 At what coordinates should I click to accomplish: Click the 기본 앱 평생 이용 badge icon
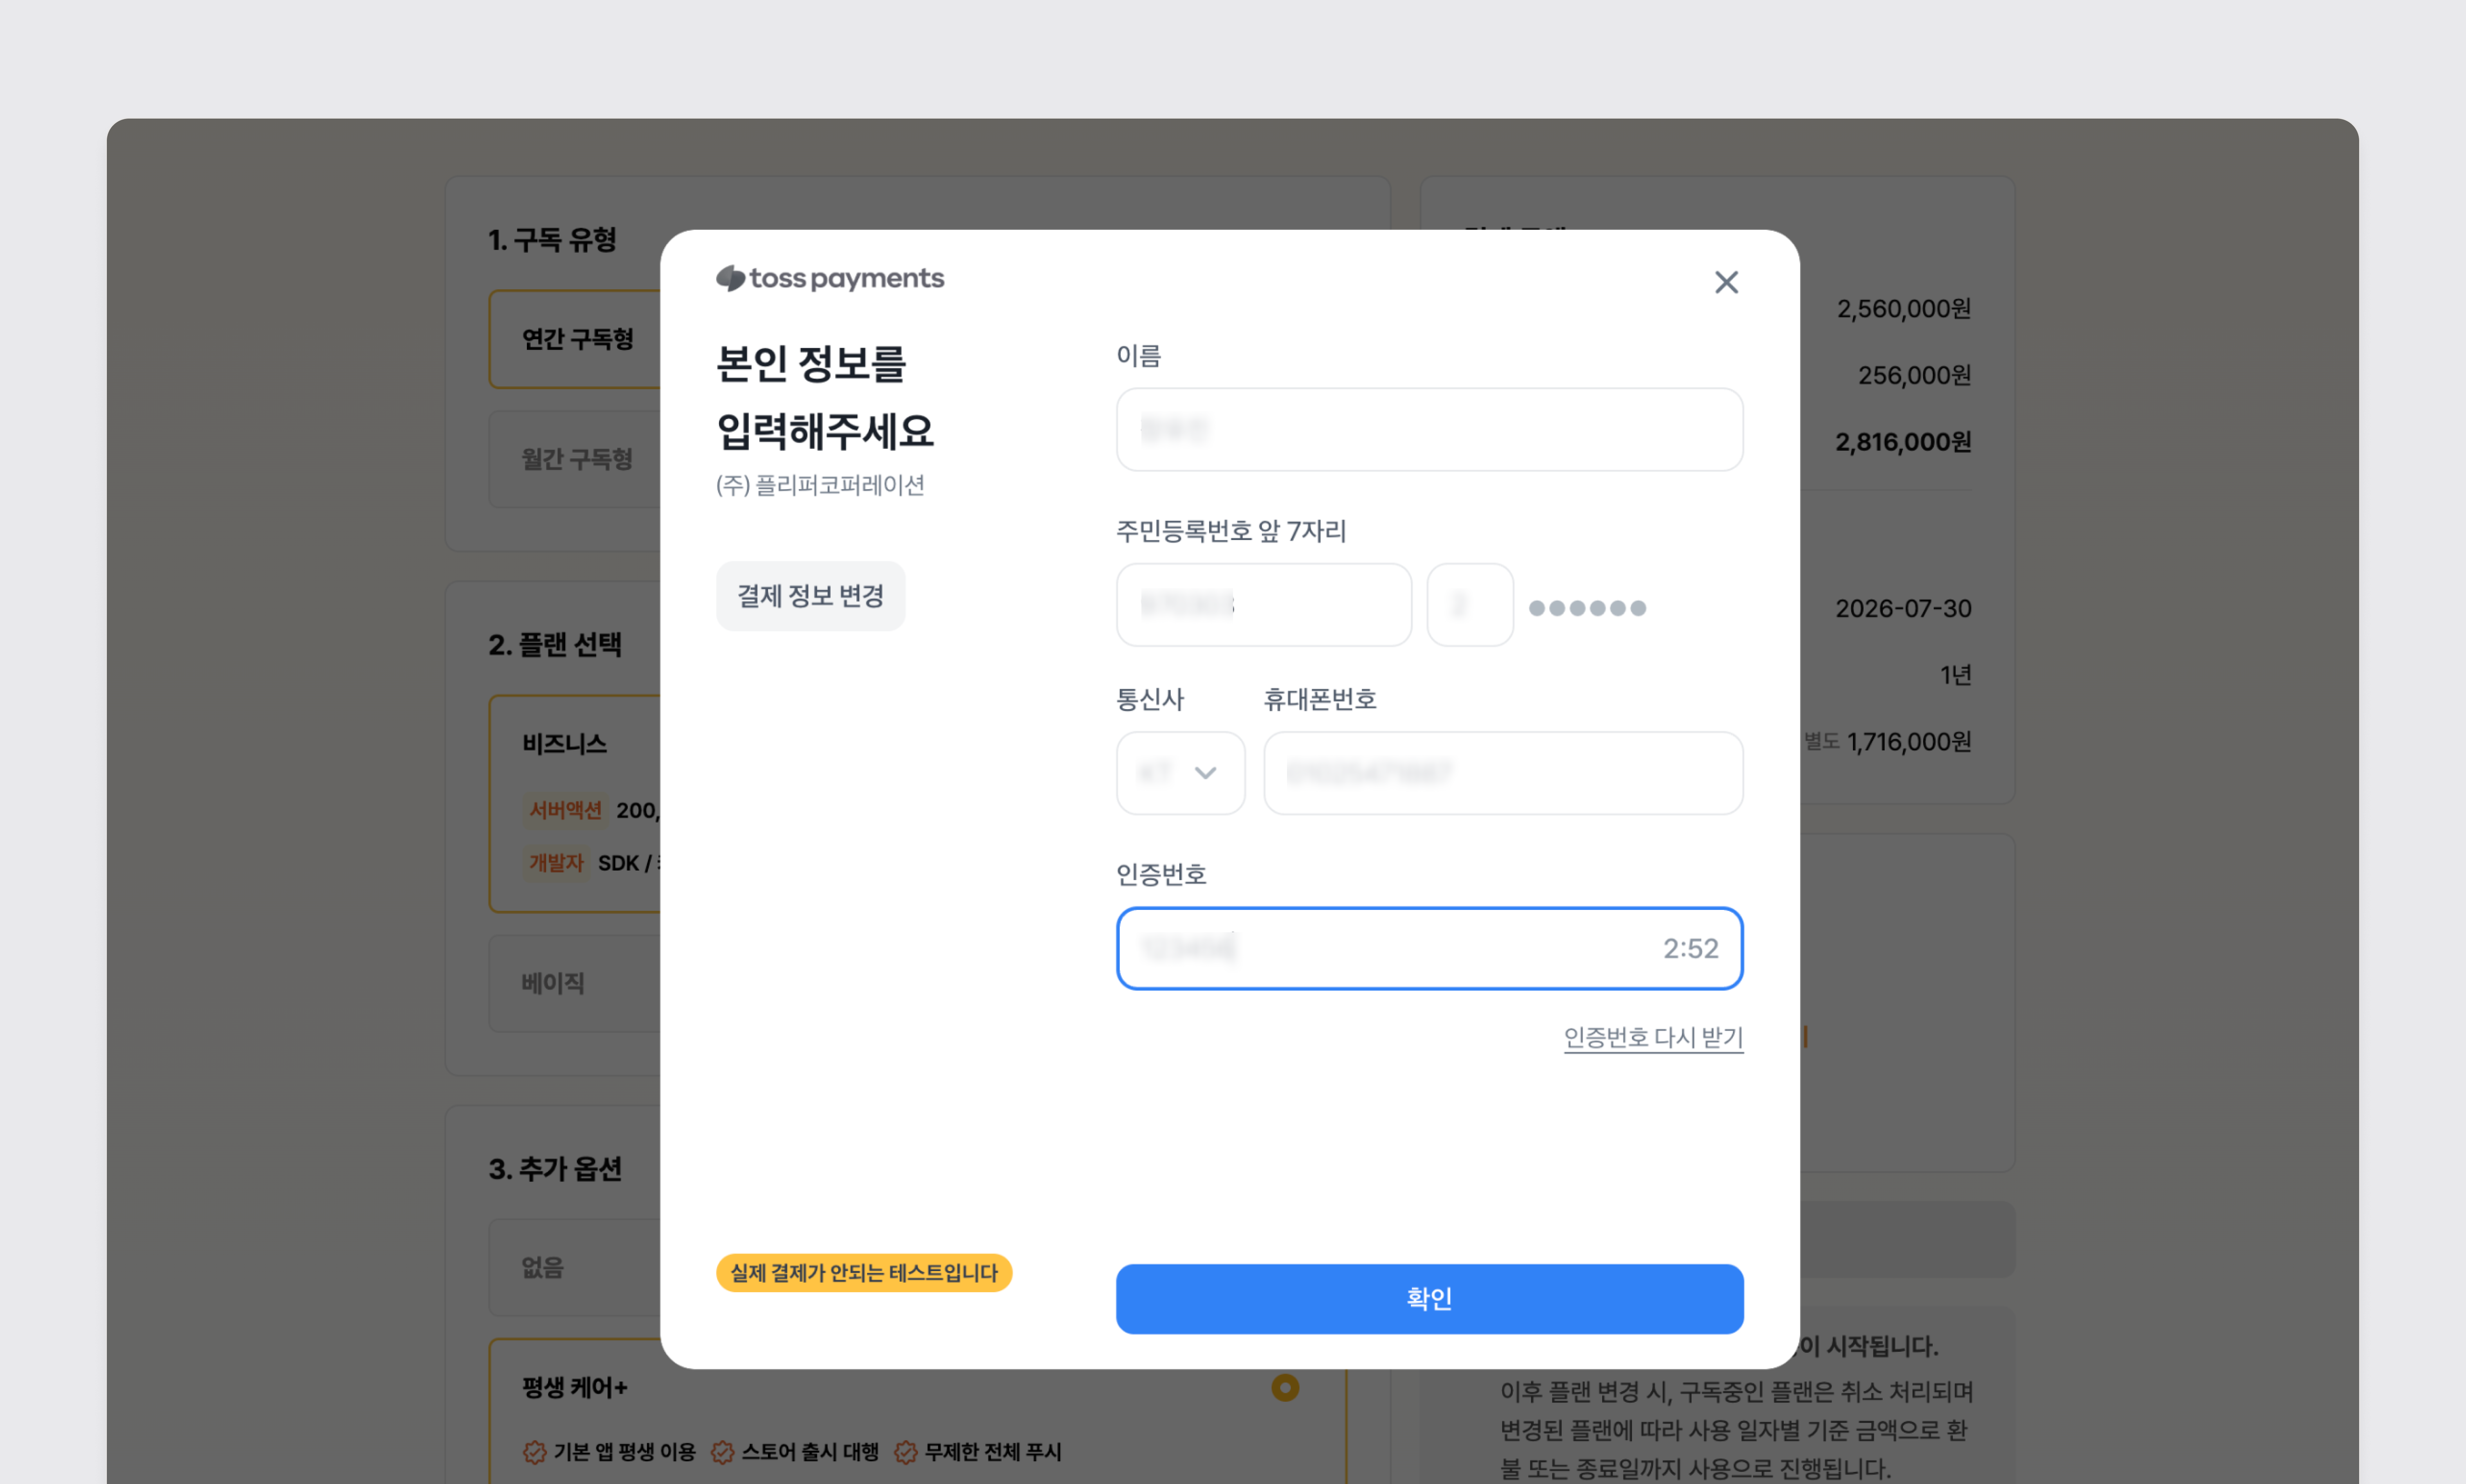535,1451
